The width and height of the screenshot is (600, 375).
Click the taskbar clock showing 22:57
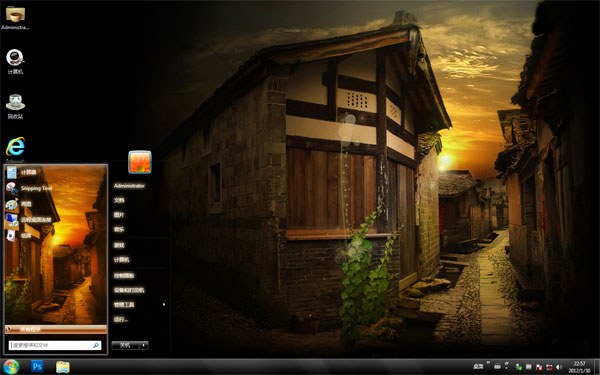click(579, 367)
